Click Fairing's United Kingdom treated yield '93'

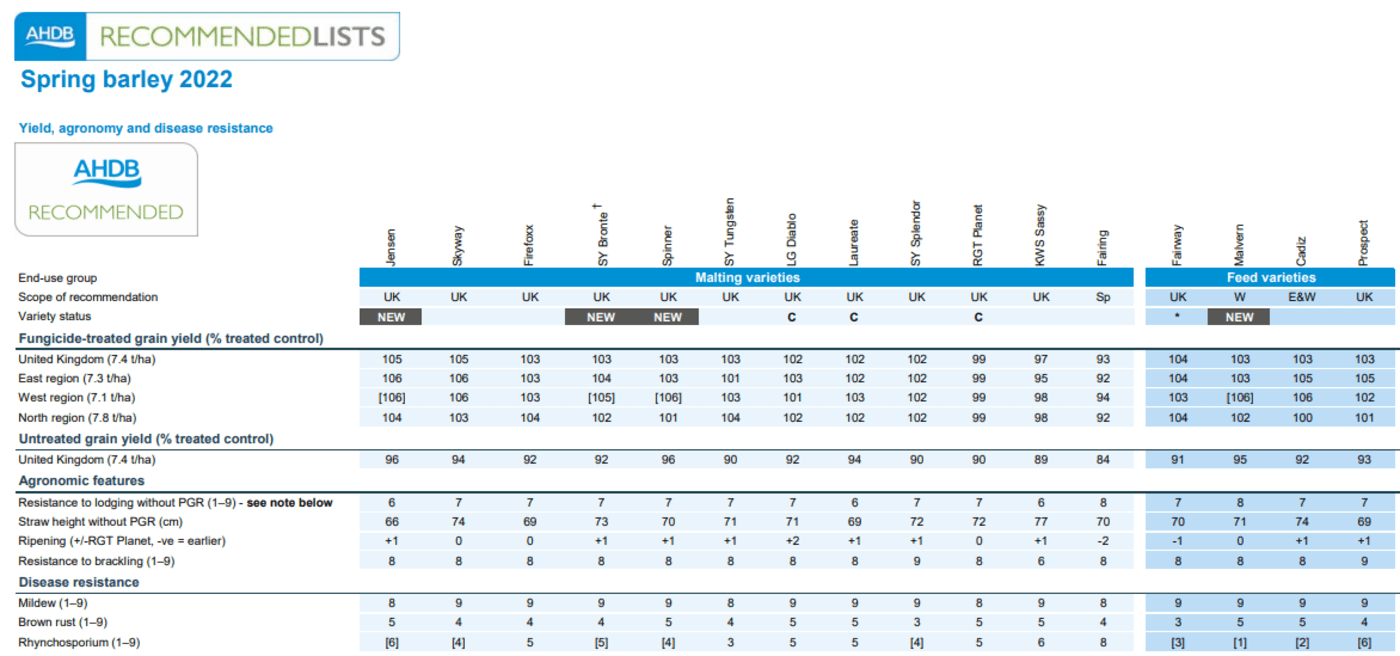1103,359
